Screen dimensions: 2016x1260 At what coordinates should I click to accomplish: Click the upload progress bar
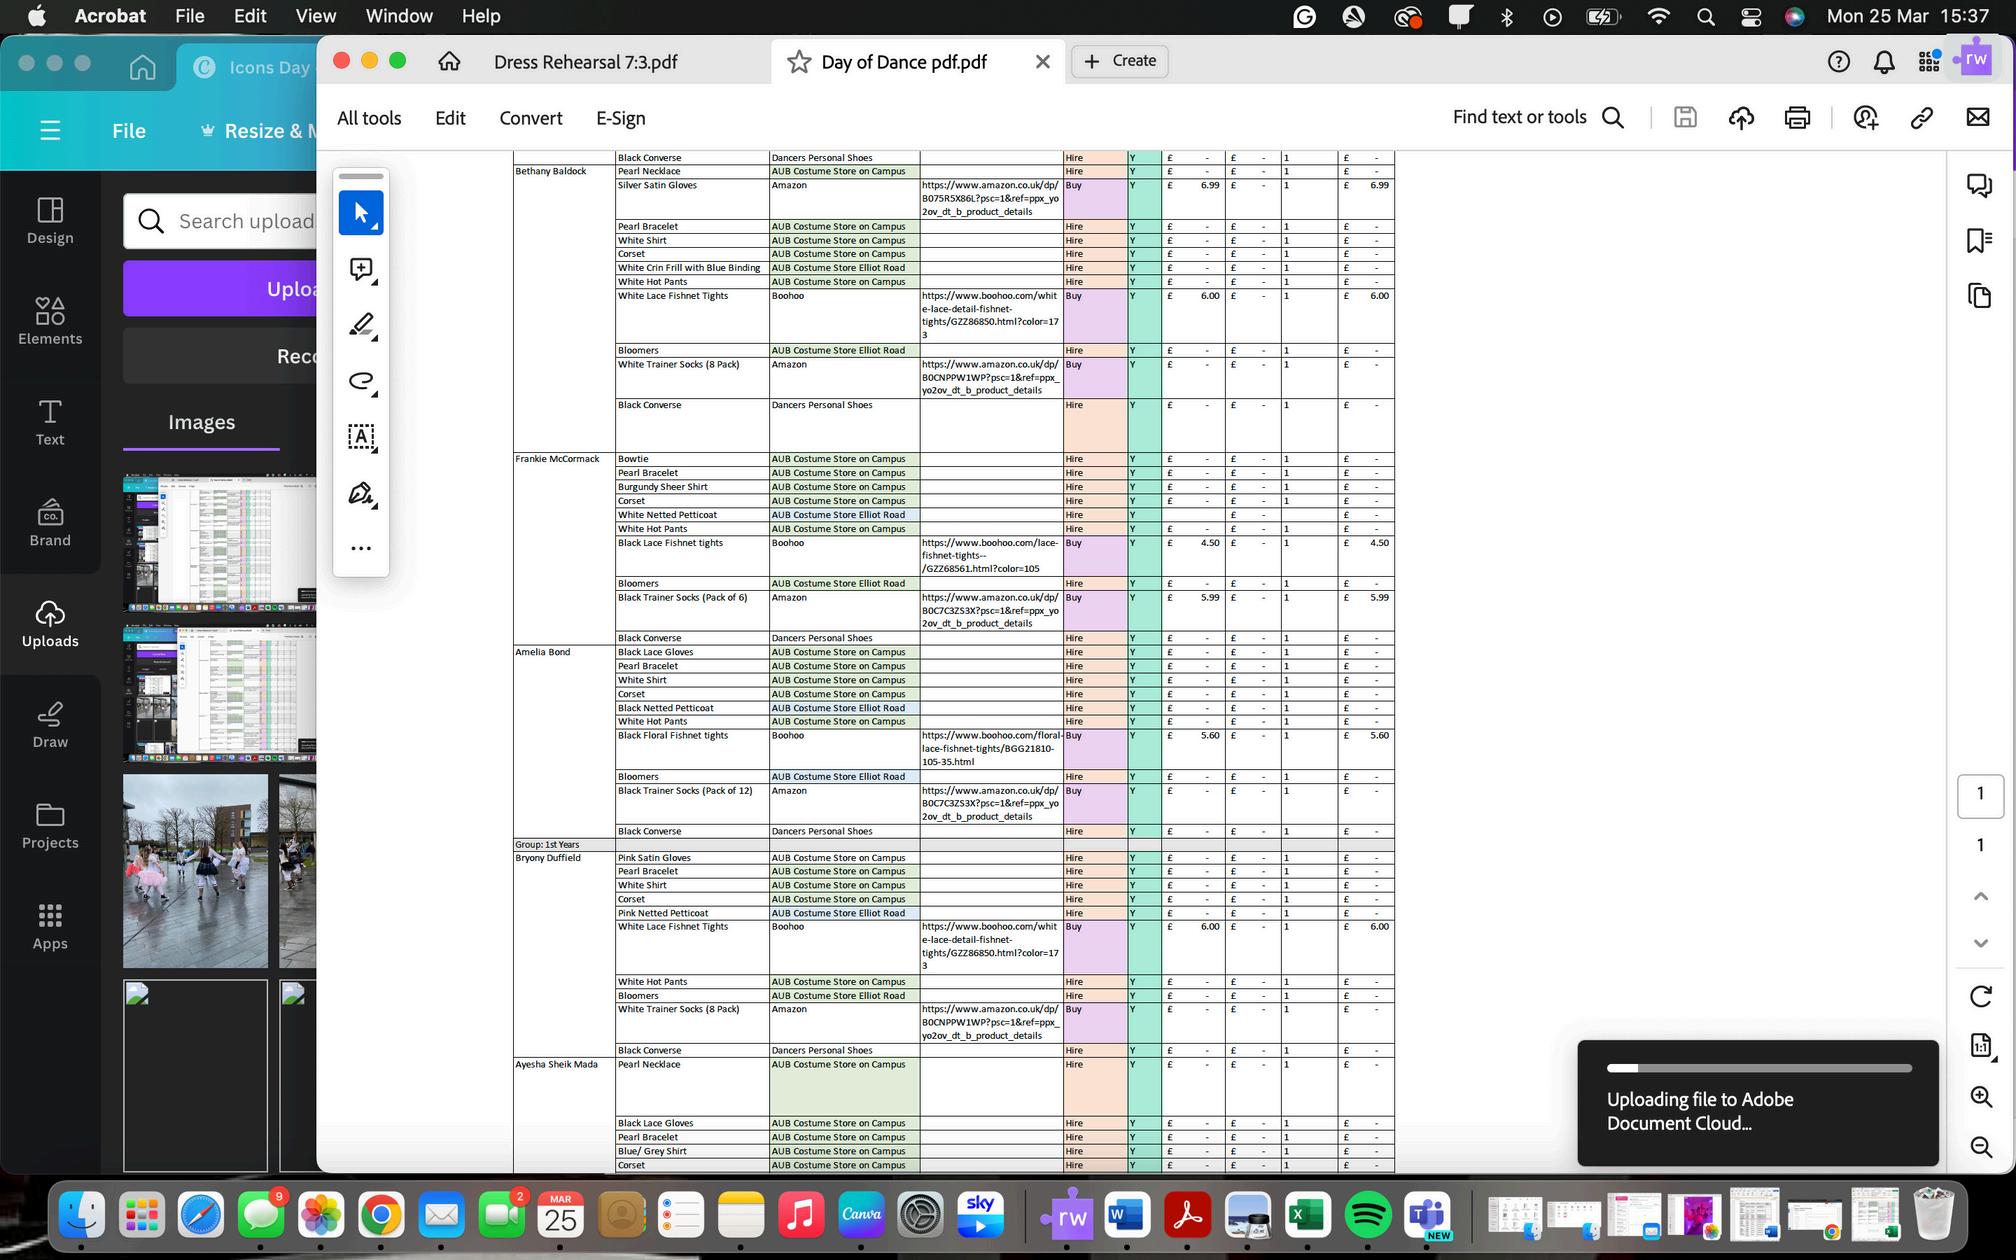coord(1758,1068)
